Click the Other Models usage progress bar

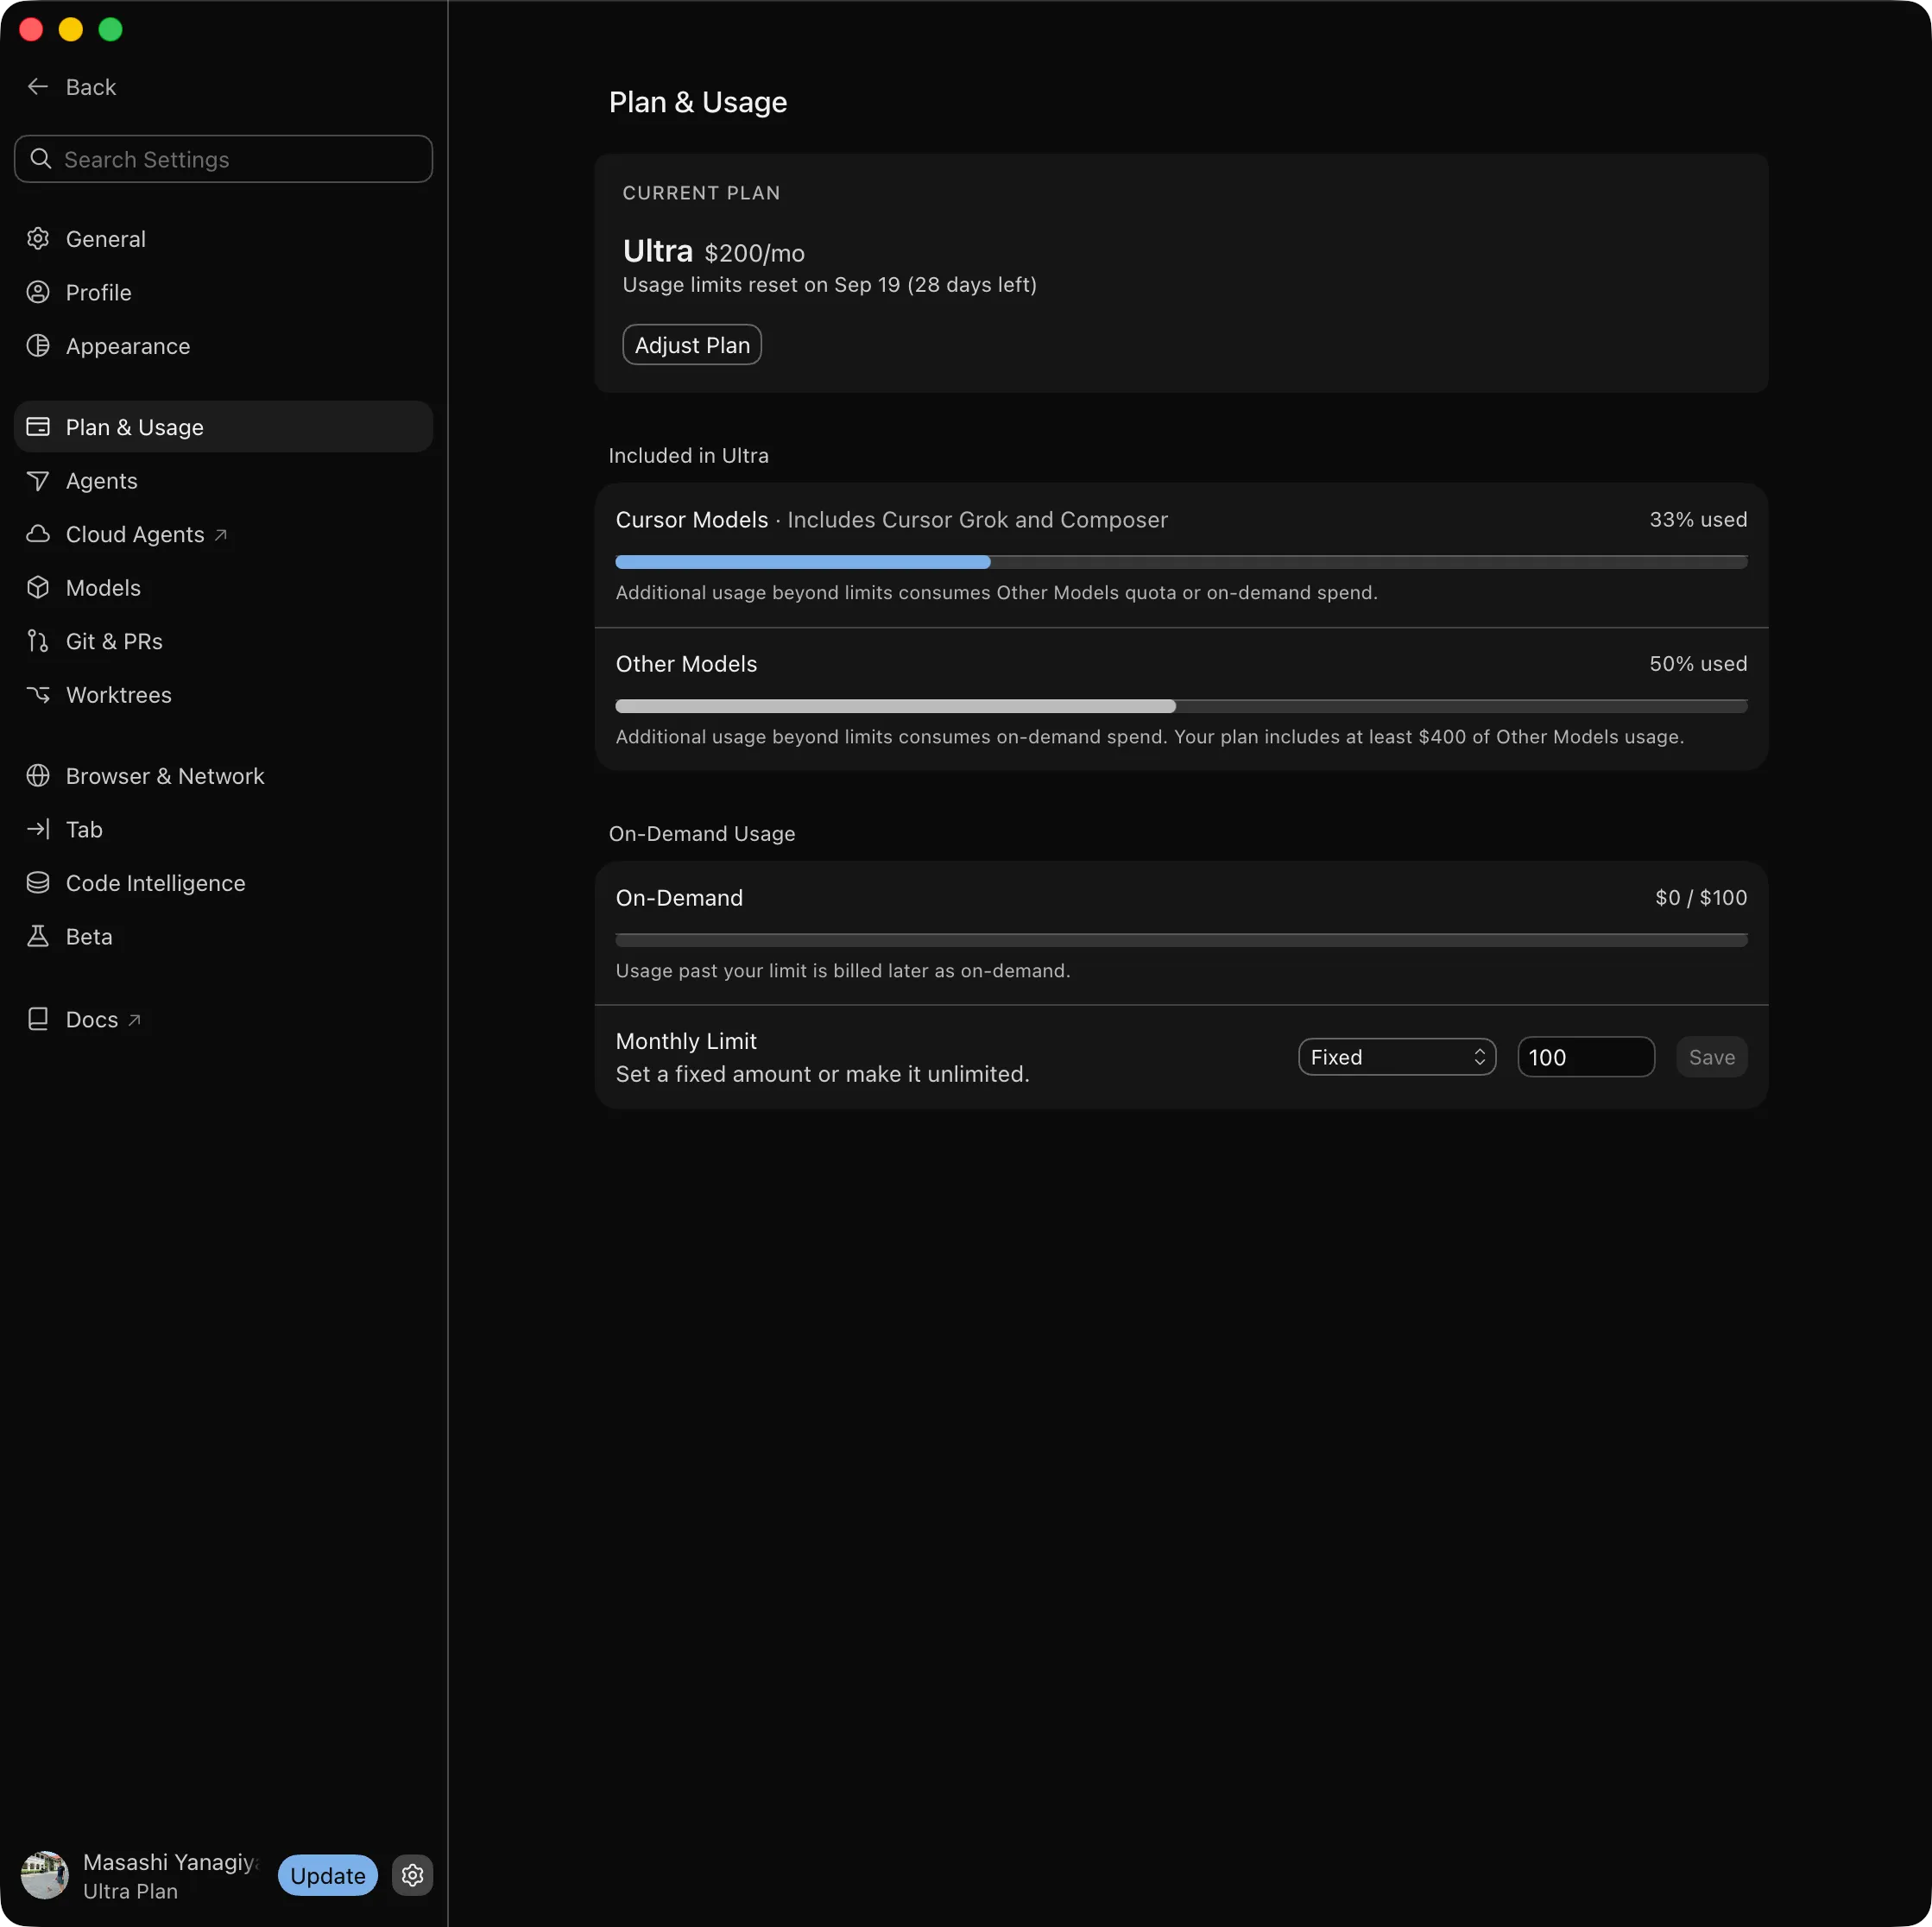coord(1181,706)
